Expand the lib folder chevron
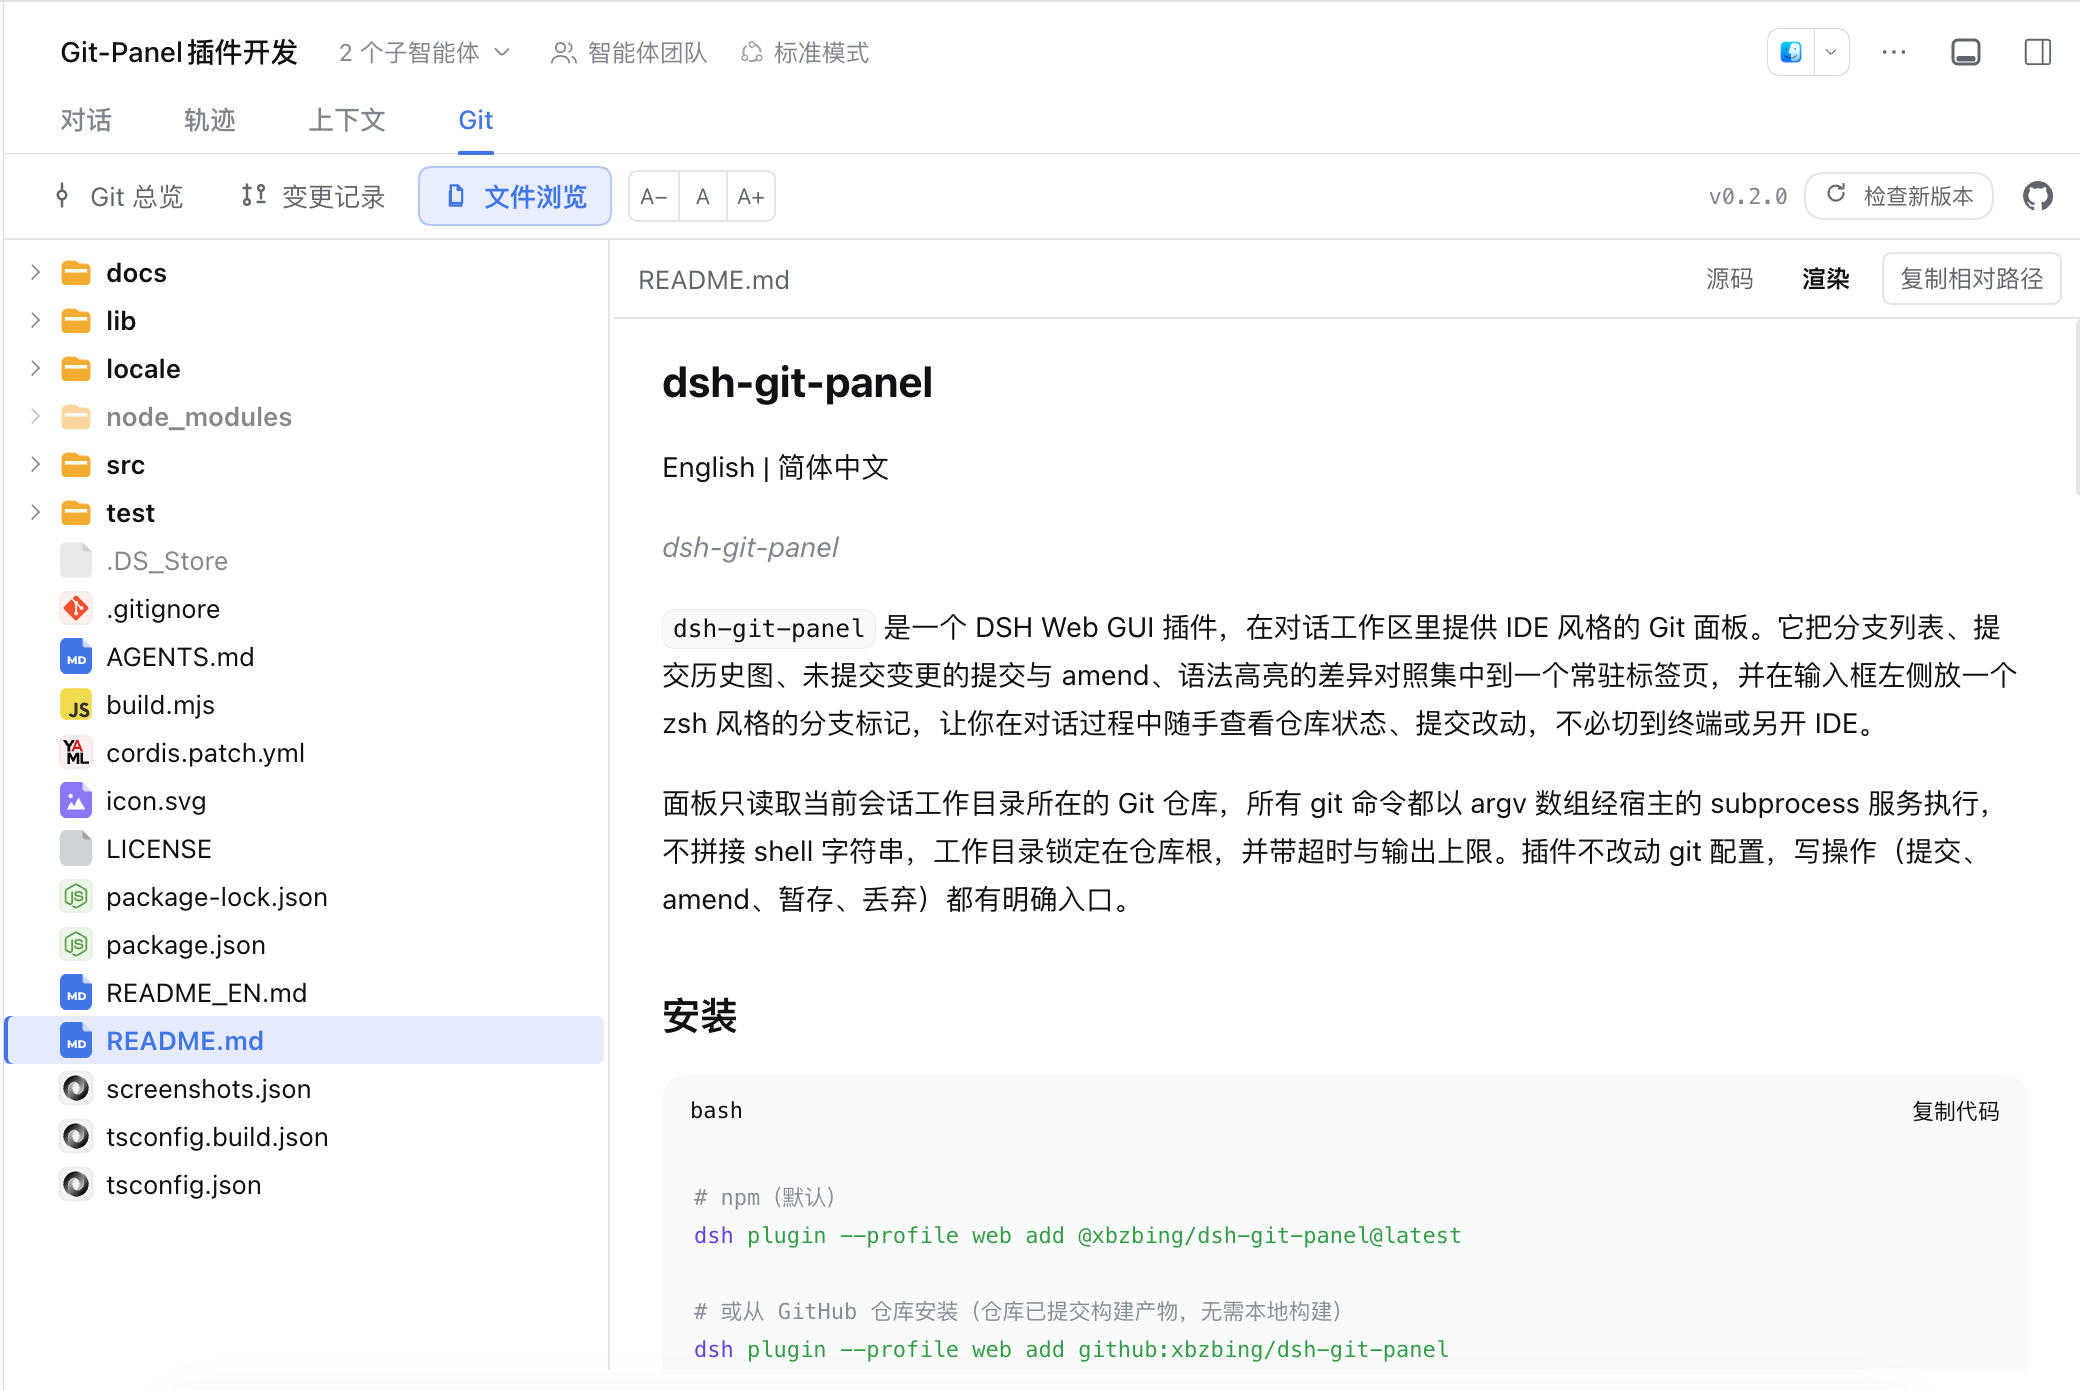The width and height of the screenshot is (2080, 1390). (x=35, y=320)
